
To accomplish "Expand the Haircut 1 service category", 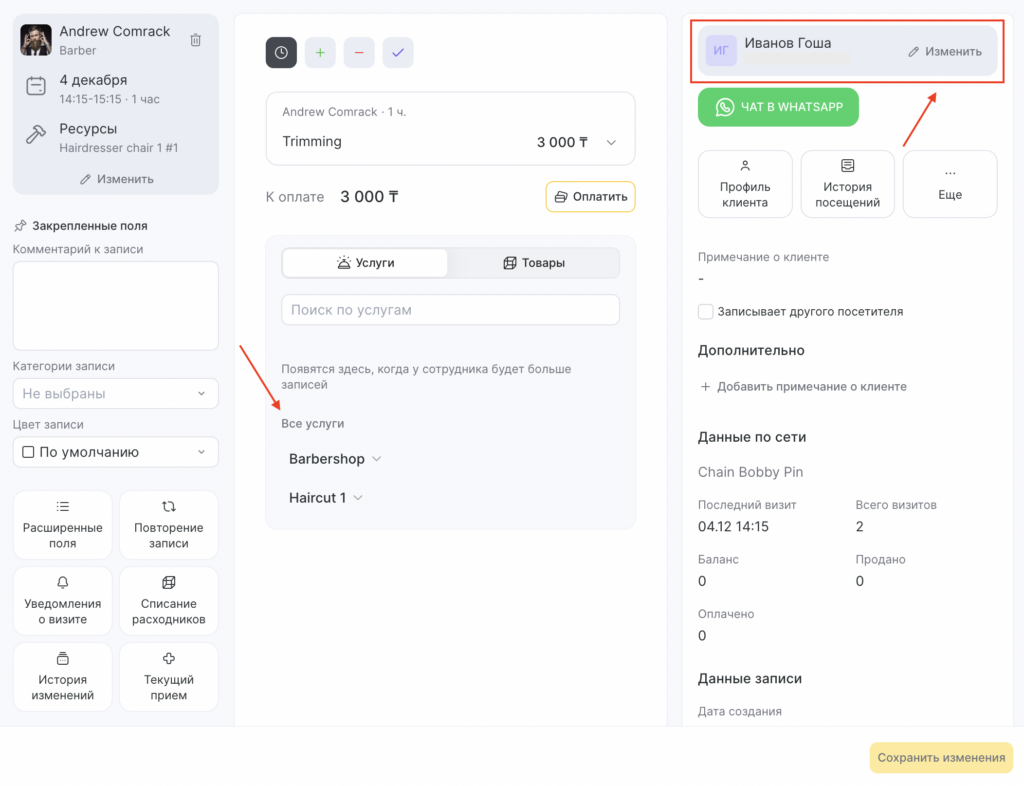I will click(x=326, y=498).
